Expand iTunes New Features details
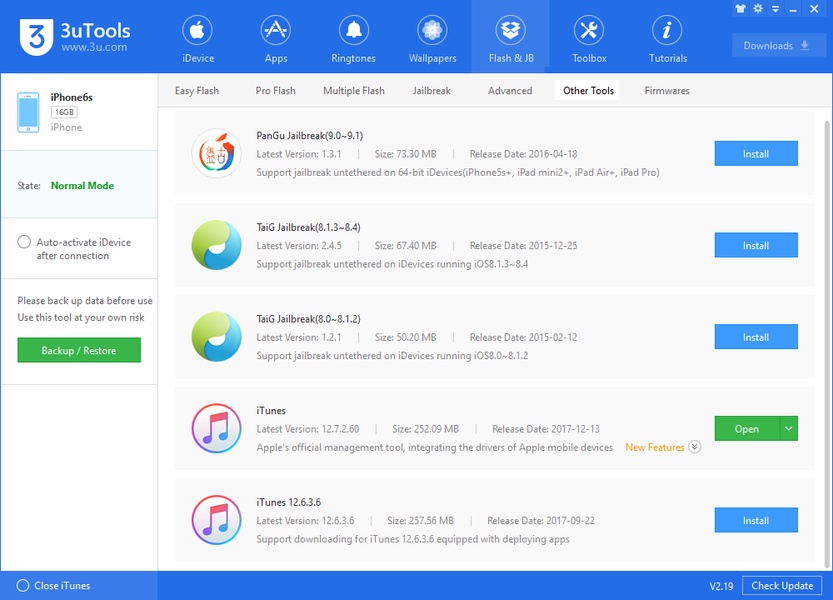The height and width of the screenshot is (600, 833). pyautogui.click(x=695, y=447)
